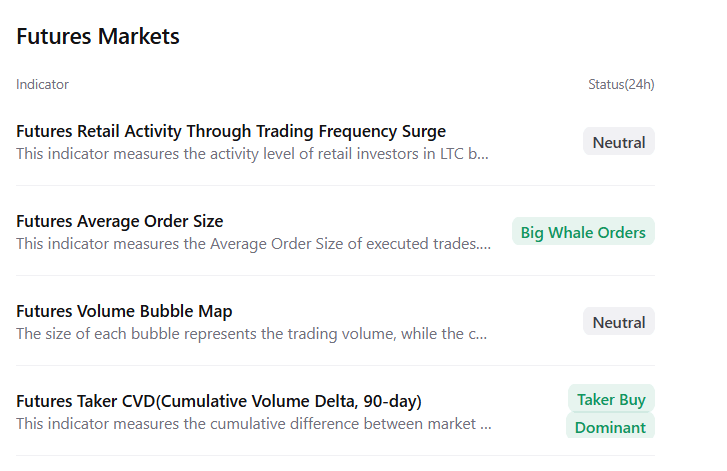
Task: Click the Futures Markets section heading
Action: (x=98, y=37)
